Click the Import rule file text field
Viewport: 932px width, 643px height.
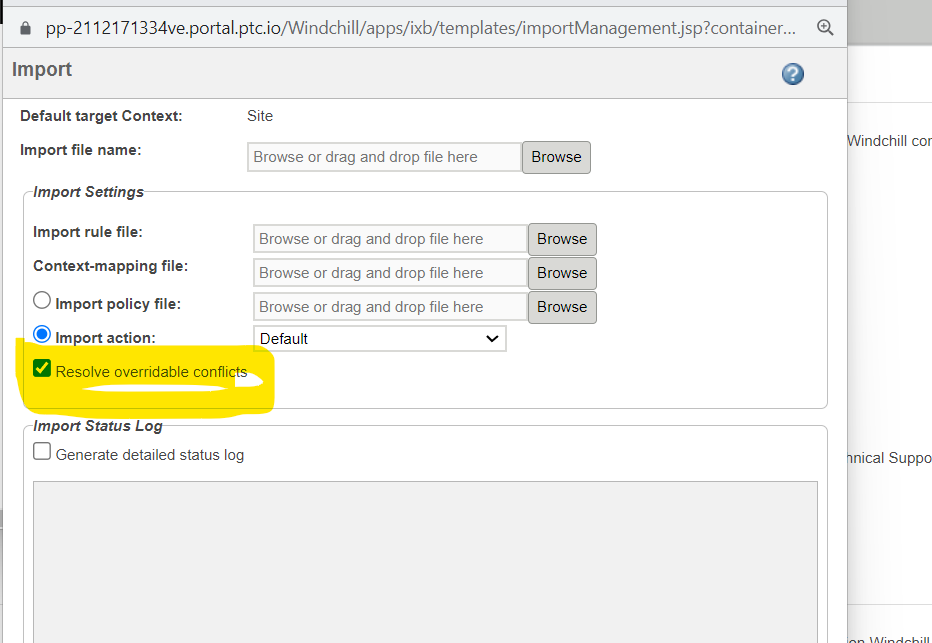389,239
